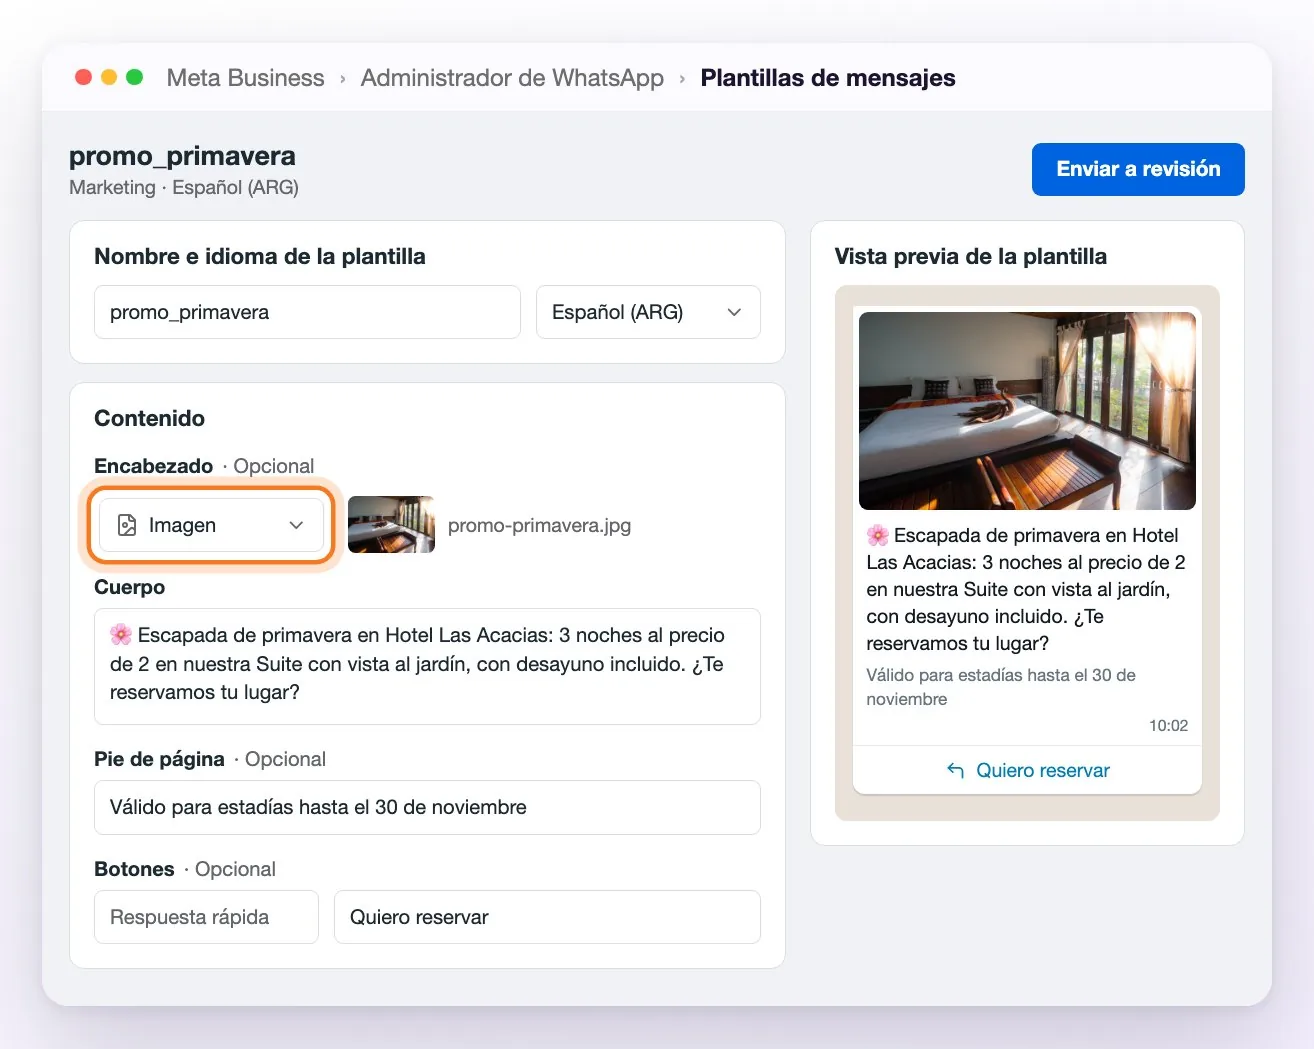Click the Marketing · Español (ARG) subtitle
The width and height of the screenshot is (1314, 1049).
[184, 187]
